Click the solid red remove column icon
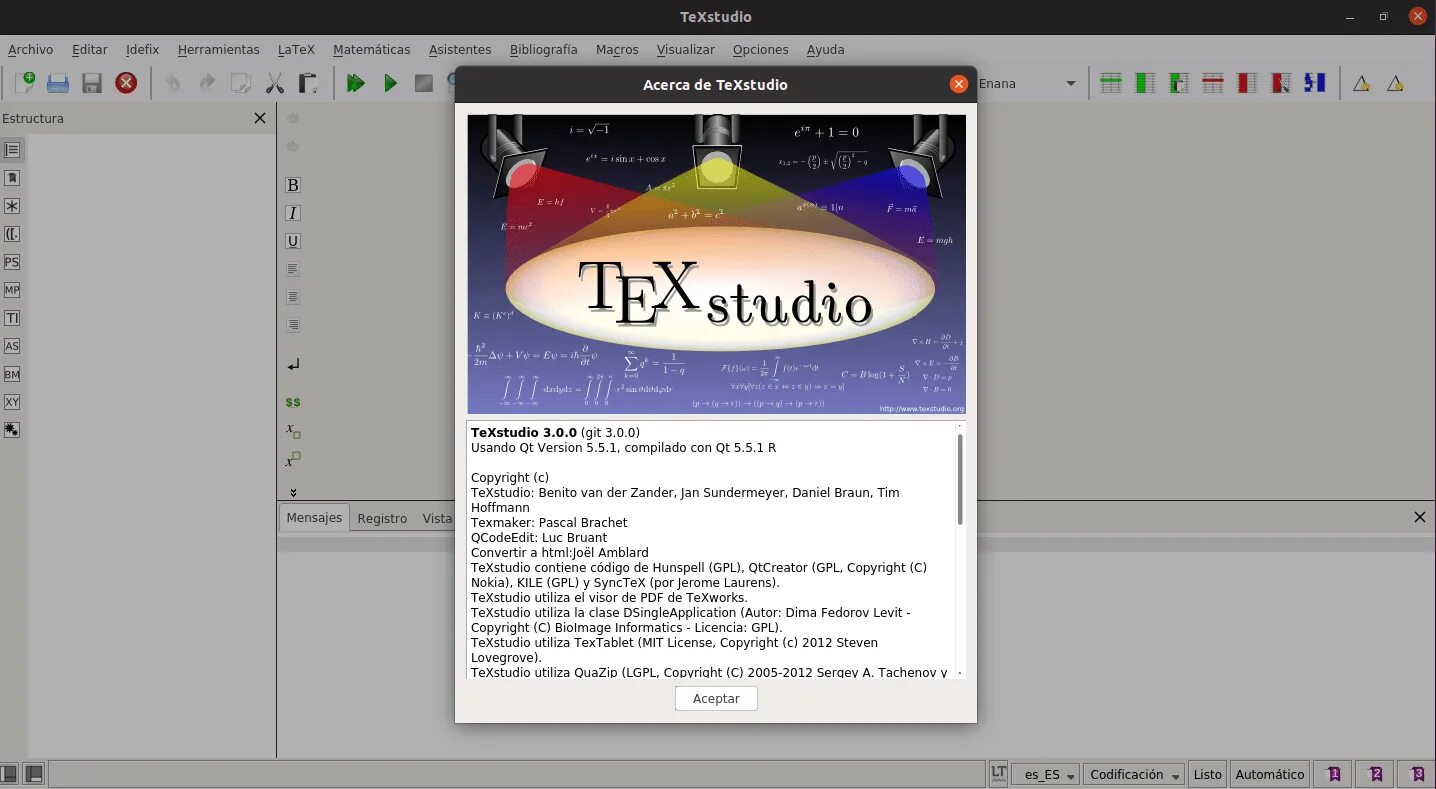This screenshot has height=789, width=1436. 1247,83
